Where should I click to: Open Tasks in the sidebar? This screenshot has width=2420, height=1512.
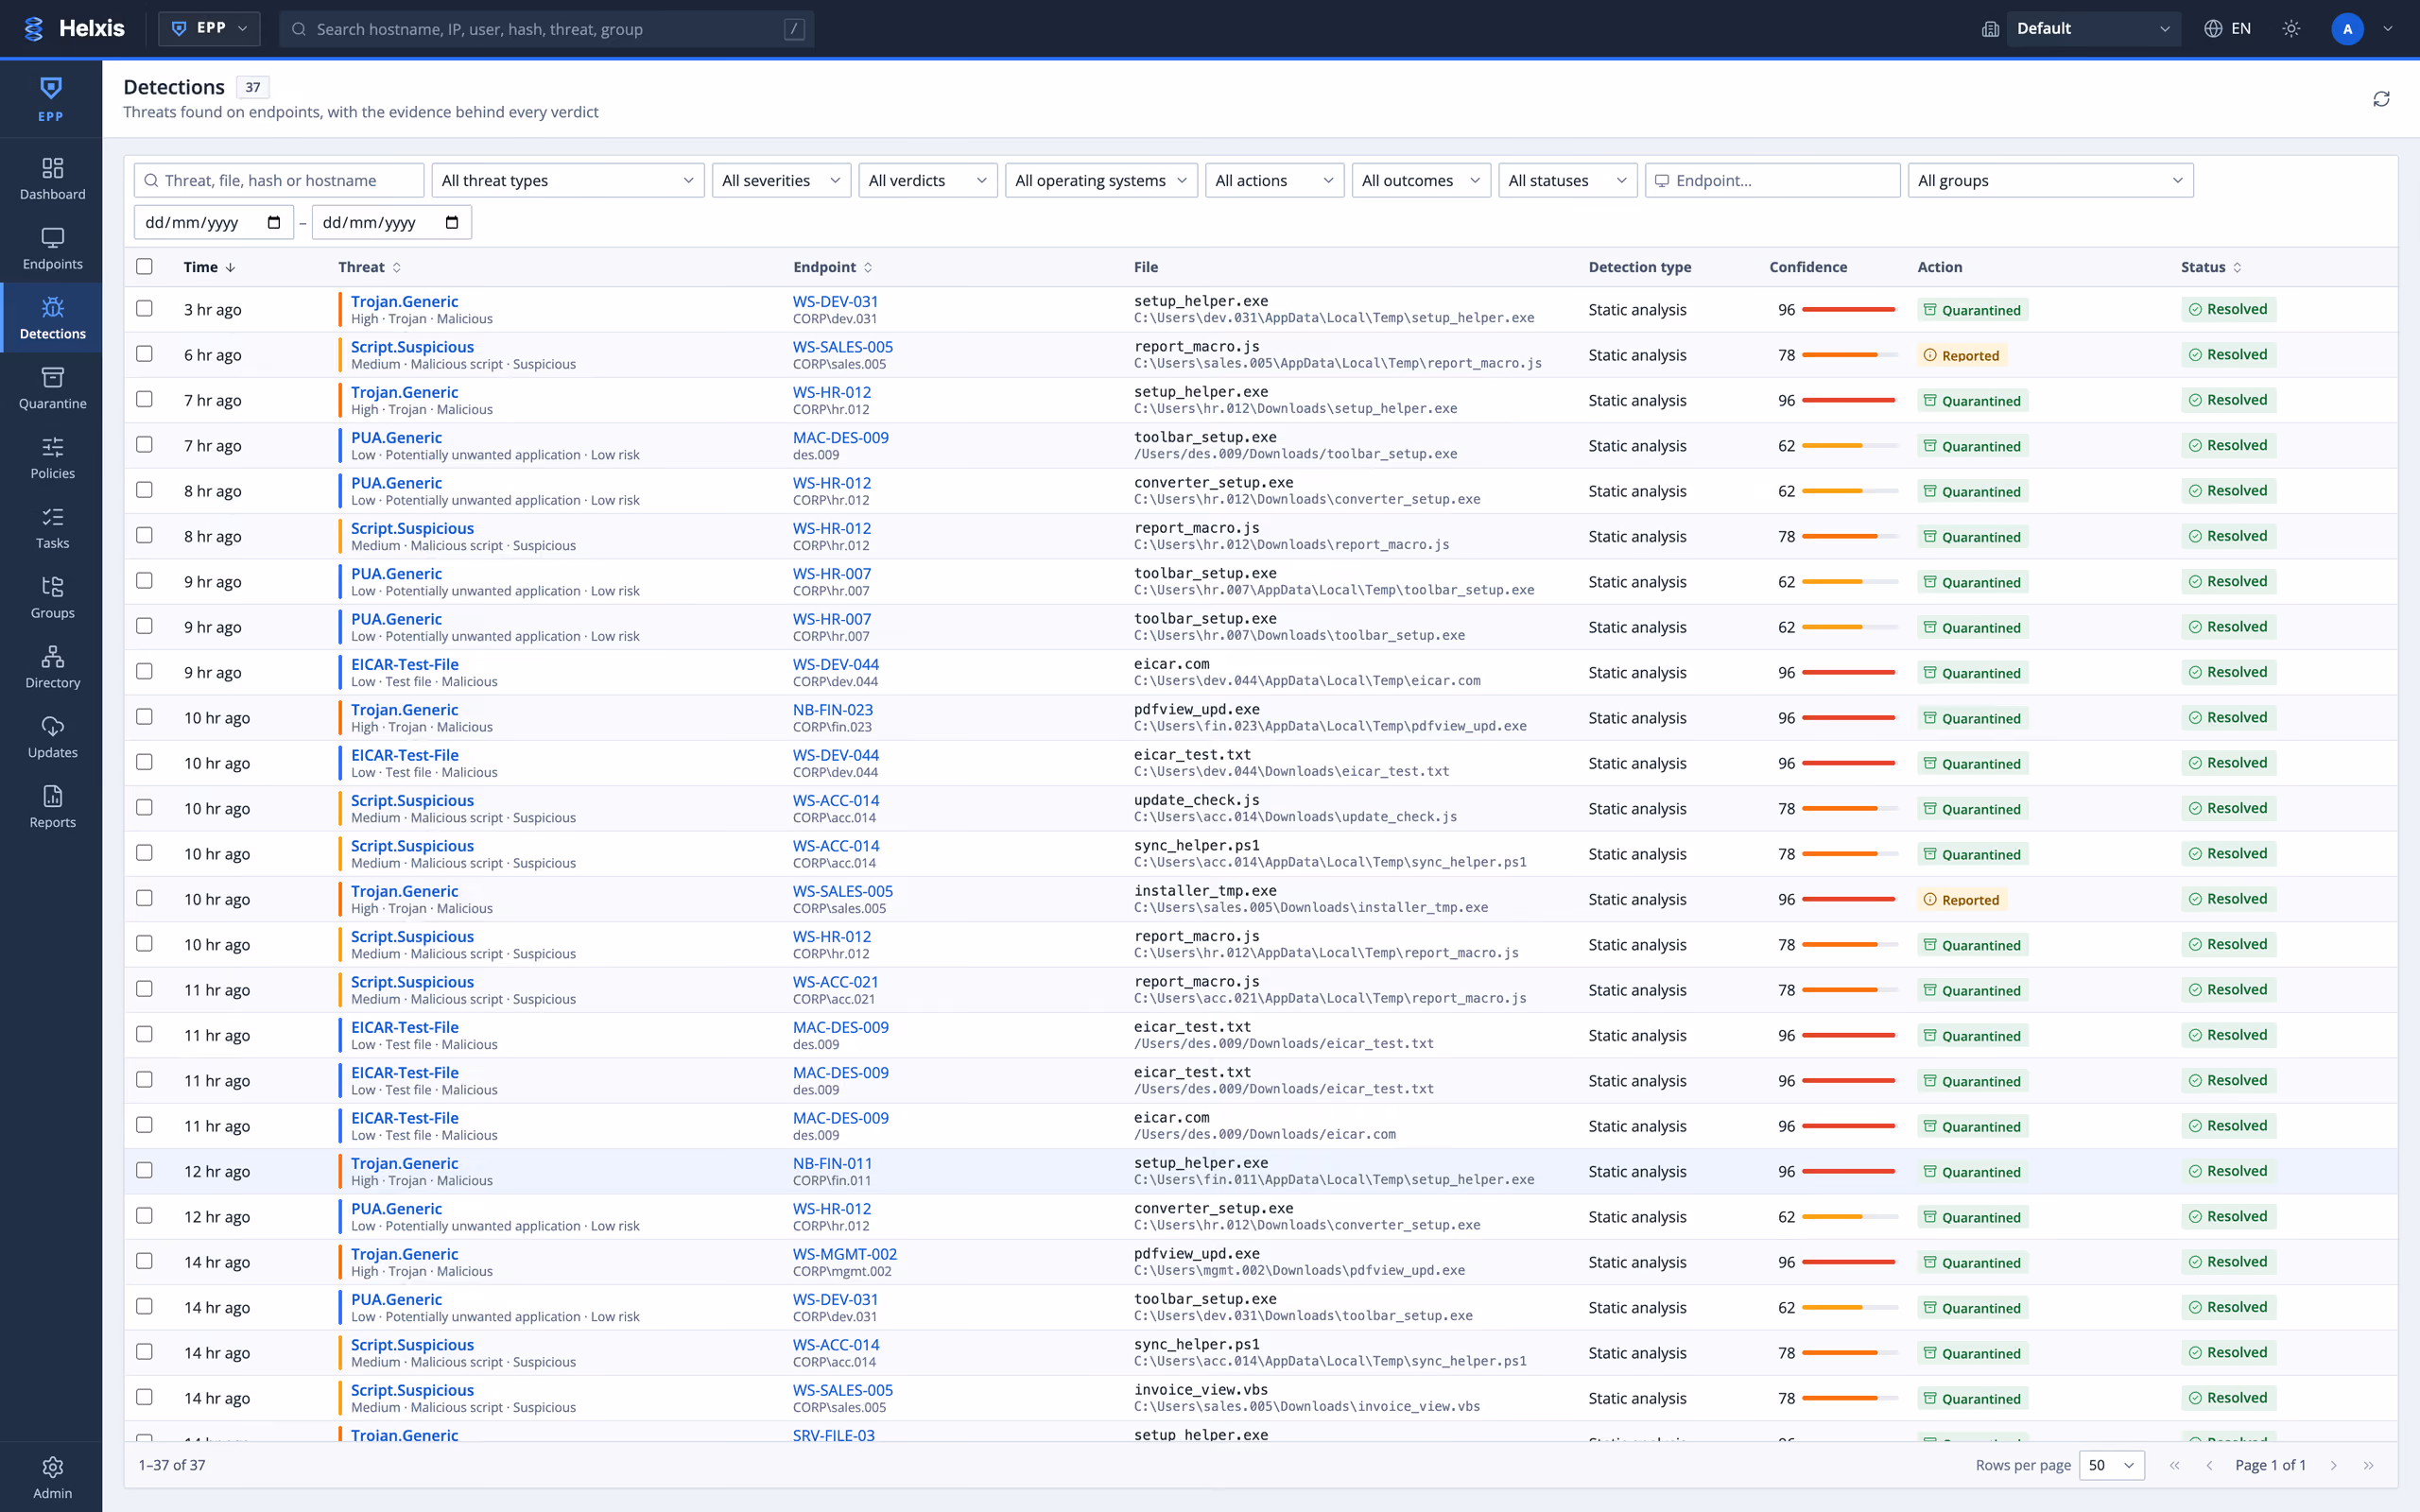(x=52, y=529)
